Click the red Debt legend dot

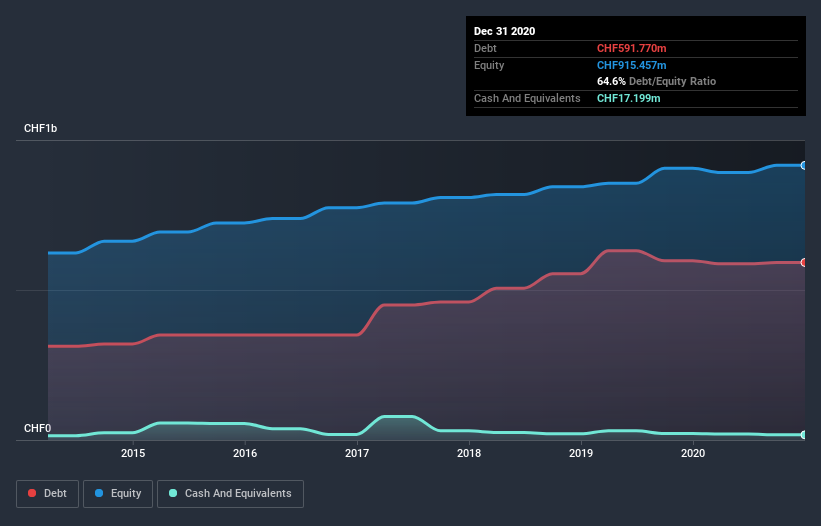(32, 493)
